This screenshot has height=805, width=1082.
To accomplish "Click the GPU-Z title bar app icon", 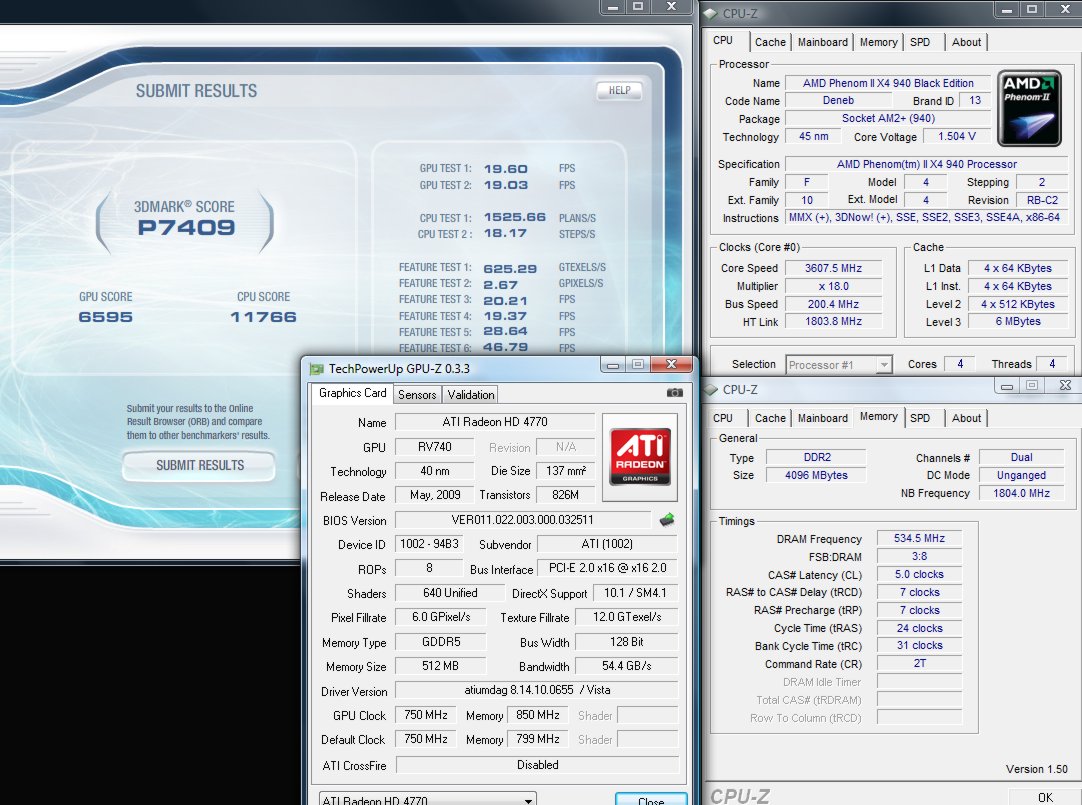I will point(317,368).
